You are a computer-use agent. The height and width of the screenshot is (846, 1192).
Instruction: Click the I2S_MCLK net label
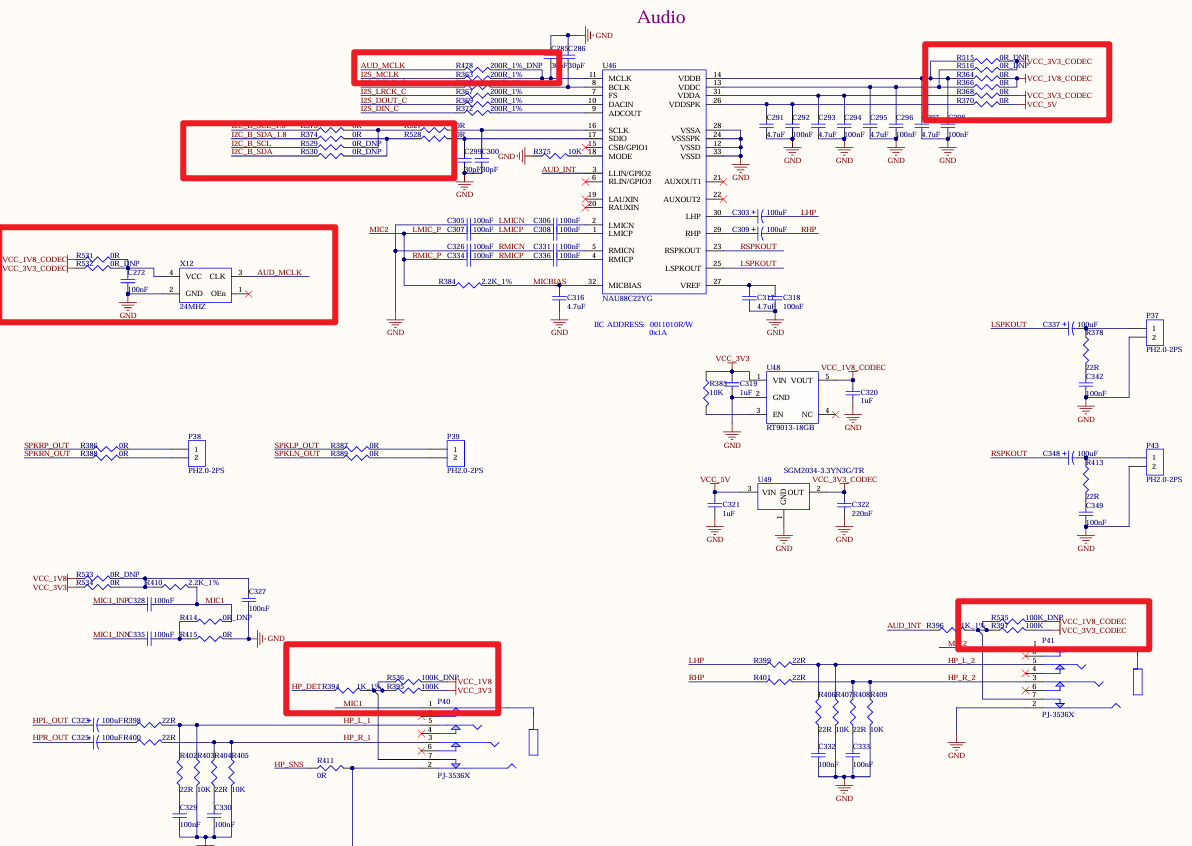point(380,74)
